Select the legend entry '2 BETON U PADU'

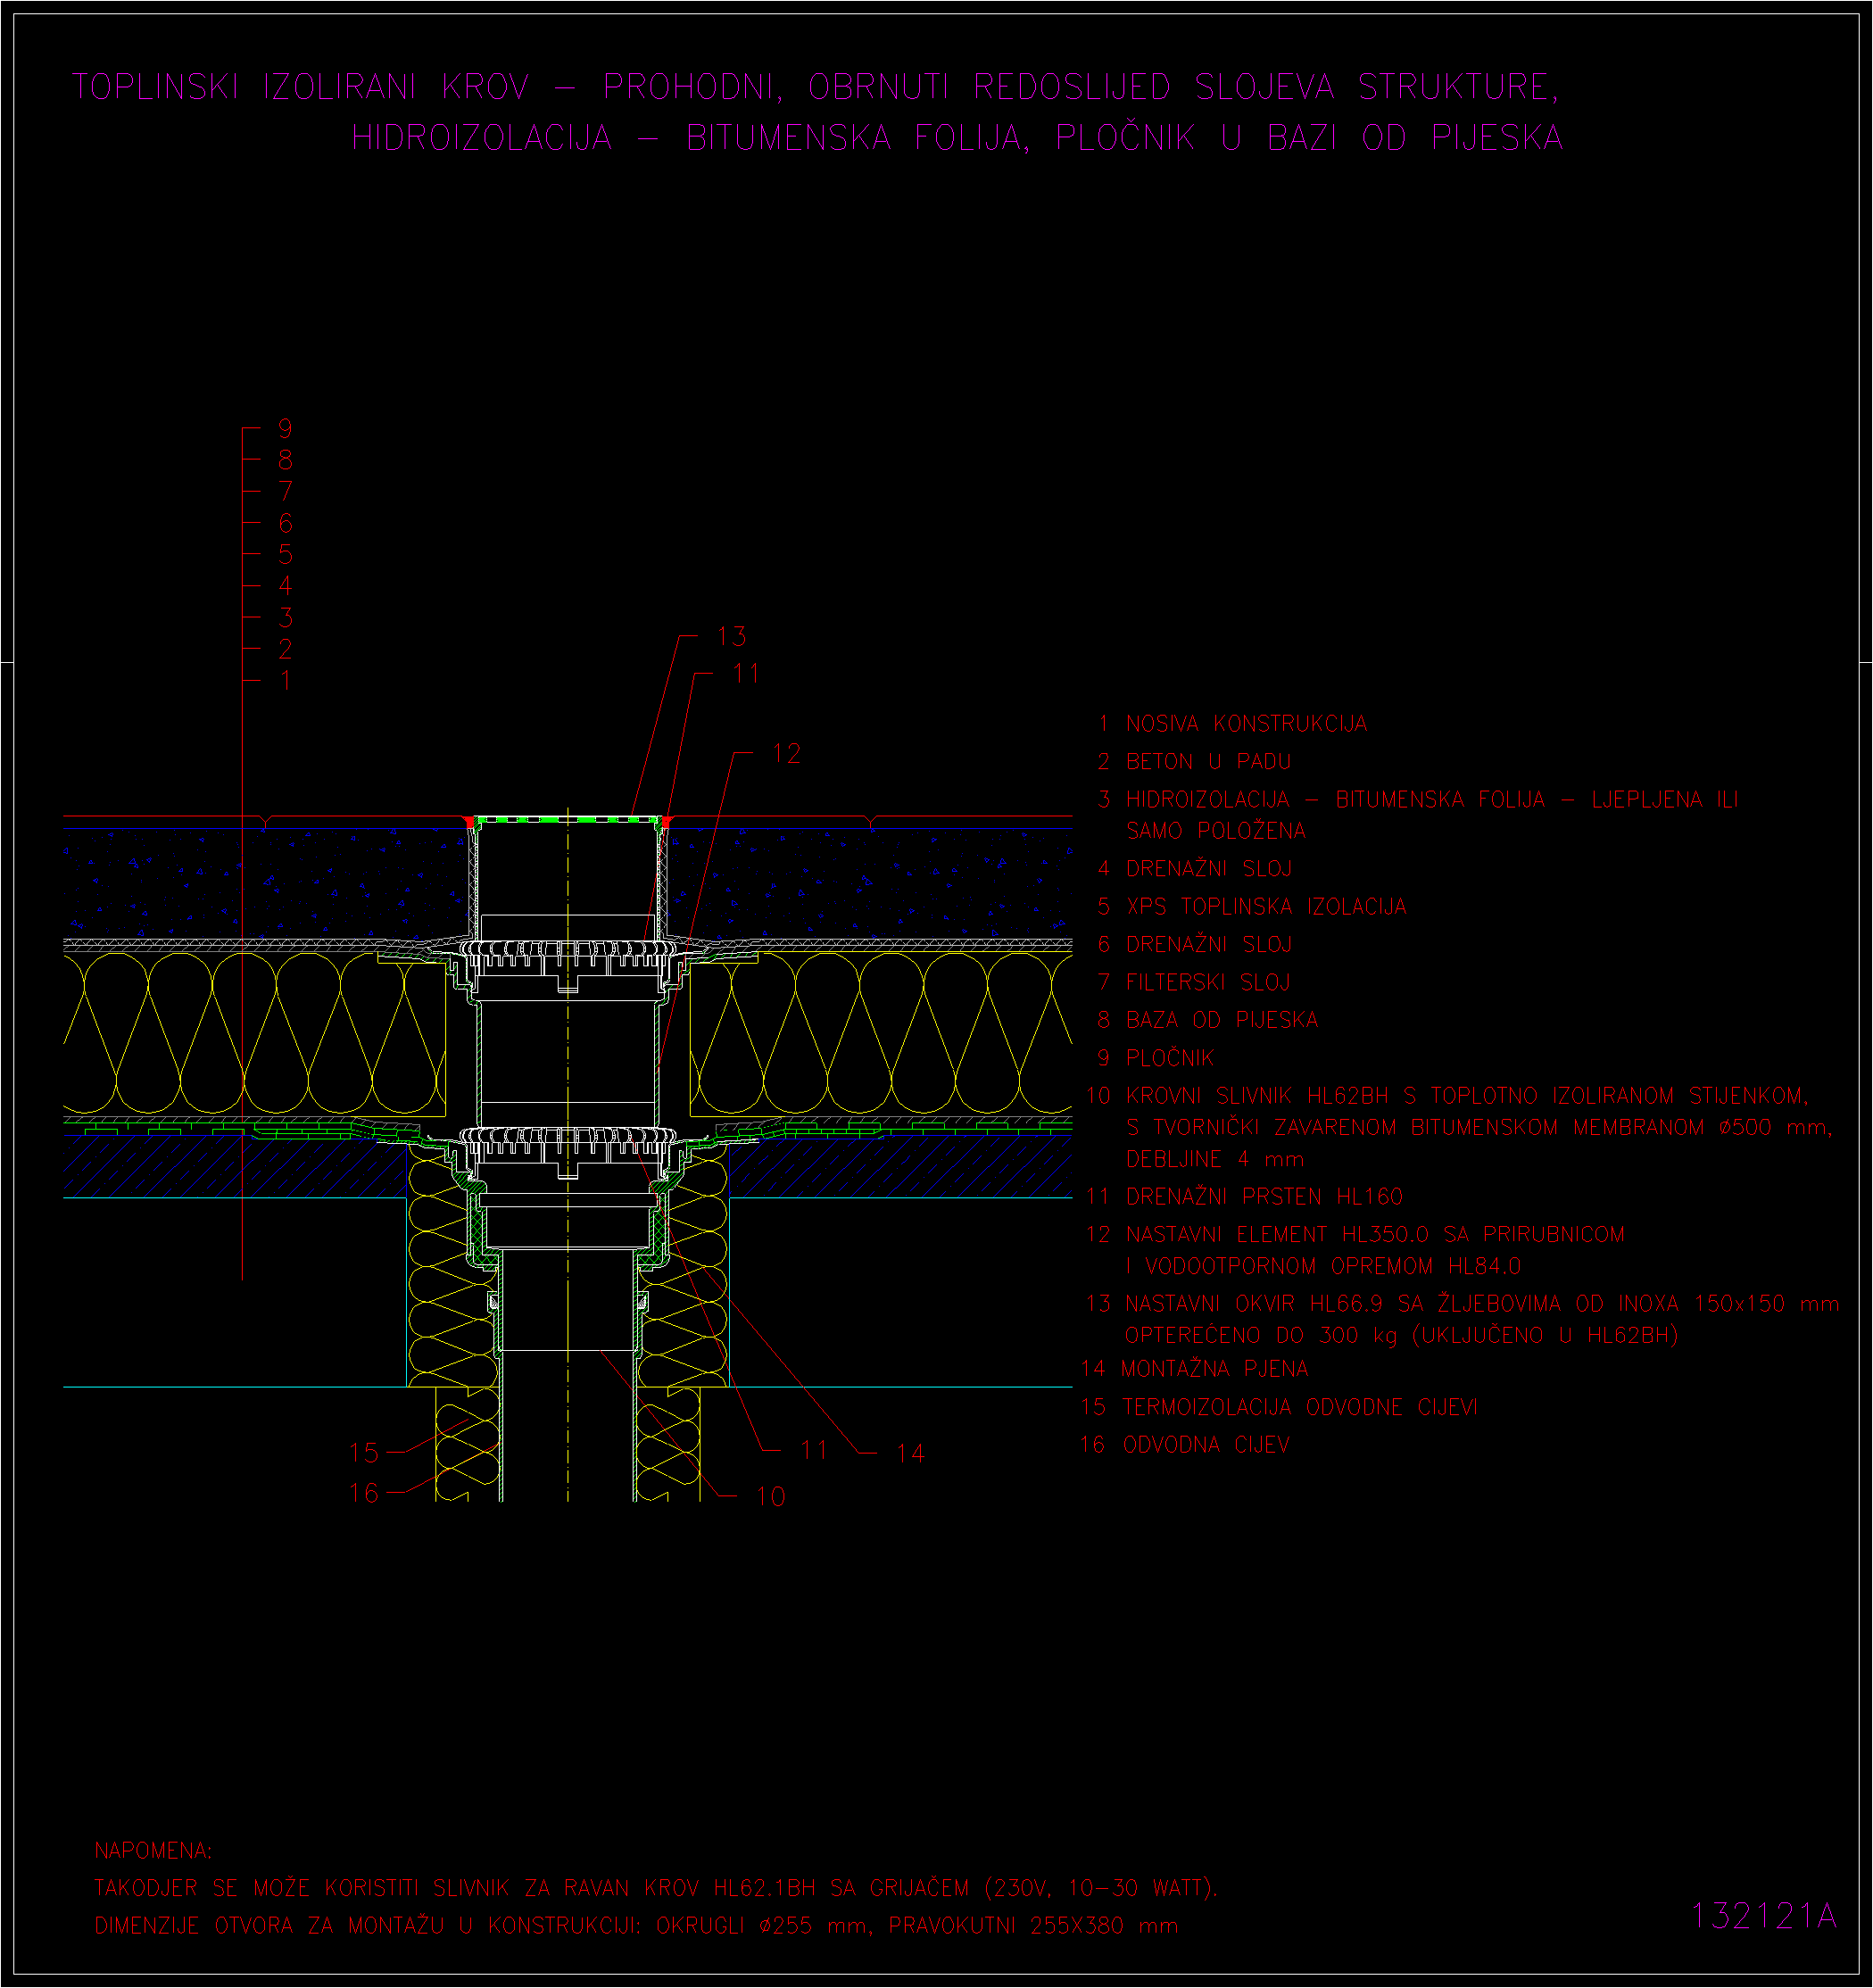pyautogui.click(x=1194, y=762)
